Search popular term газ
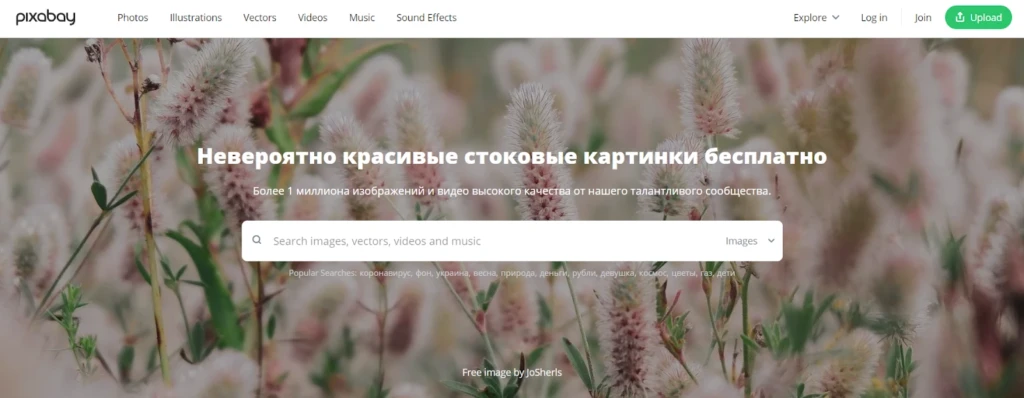The width and height of the screenshot is (1024, 398). [707, 273]
